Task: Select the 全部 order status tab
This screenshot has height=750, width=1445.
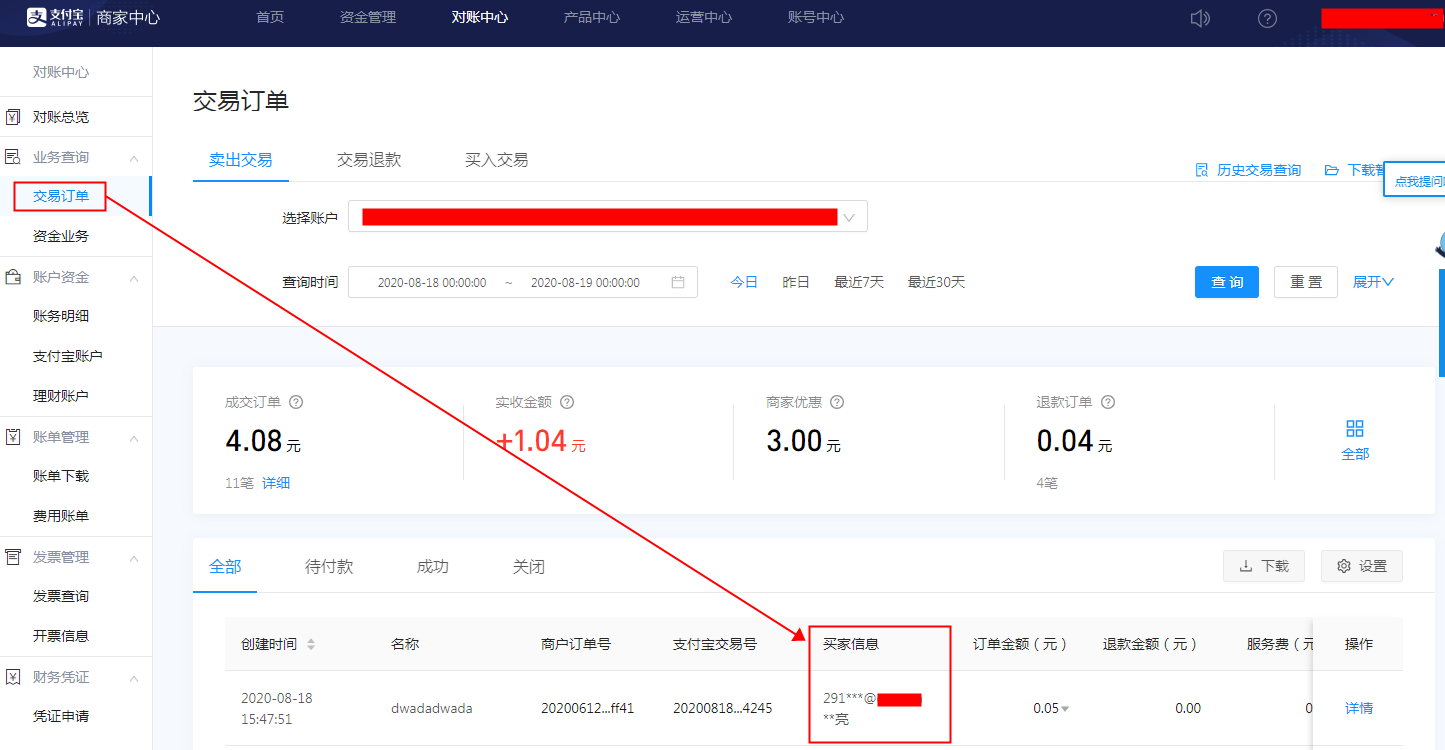Action: pyautogui.click(x=225, y=567)
